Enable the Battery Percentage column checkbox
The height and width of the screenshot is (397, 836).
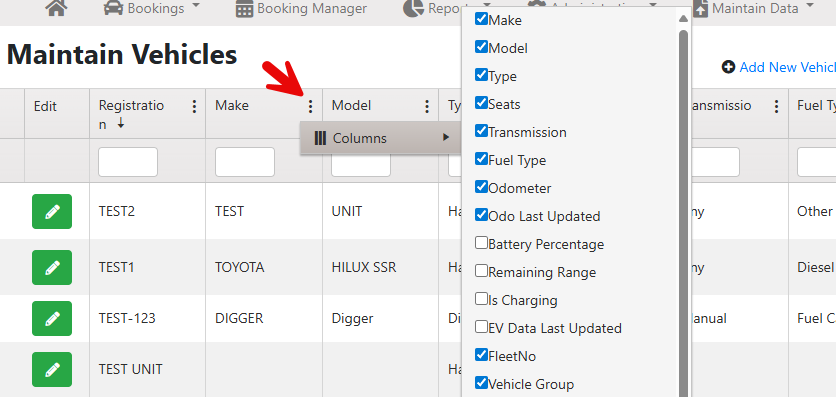[481, 243]
